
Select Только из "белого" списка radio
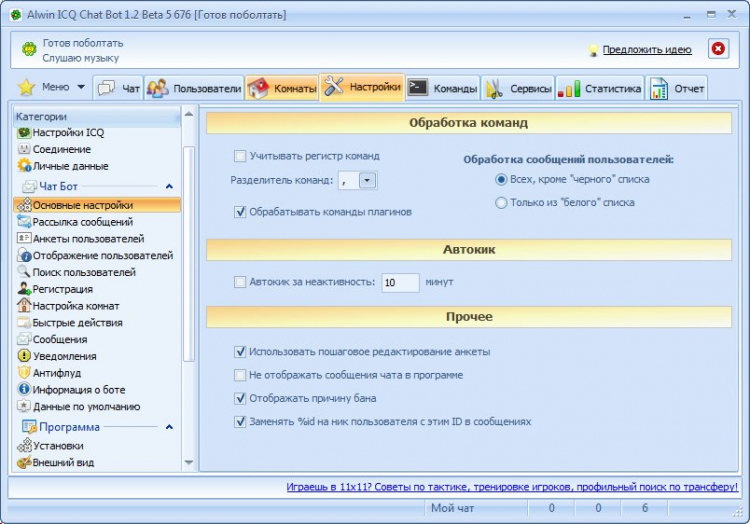coord(501,203)
